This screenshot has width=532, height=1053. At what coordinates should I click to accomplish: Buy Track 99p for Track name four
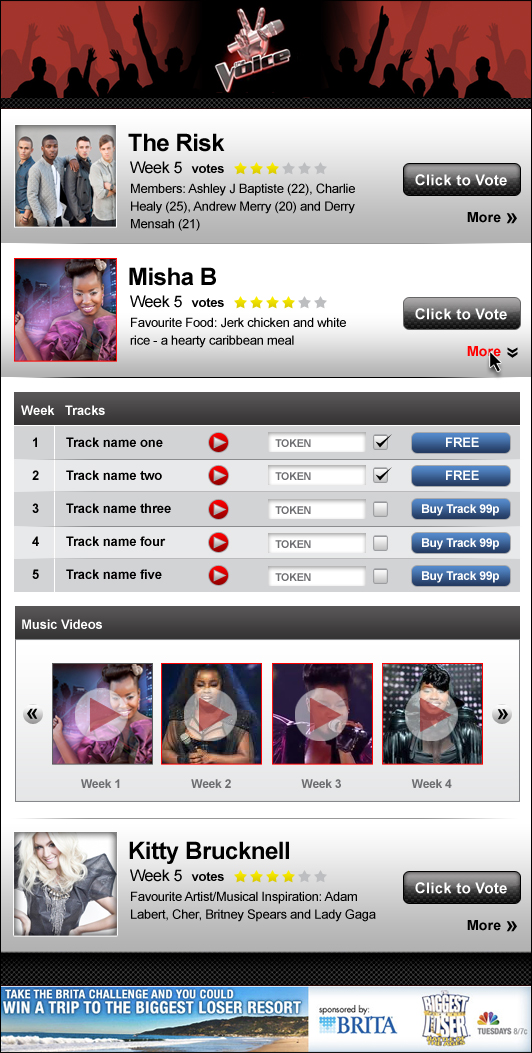461,543
